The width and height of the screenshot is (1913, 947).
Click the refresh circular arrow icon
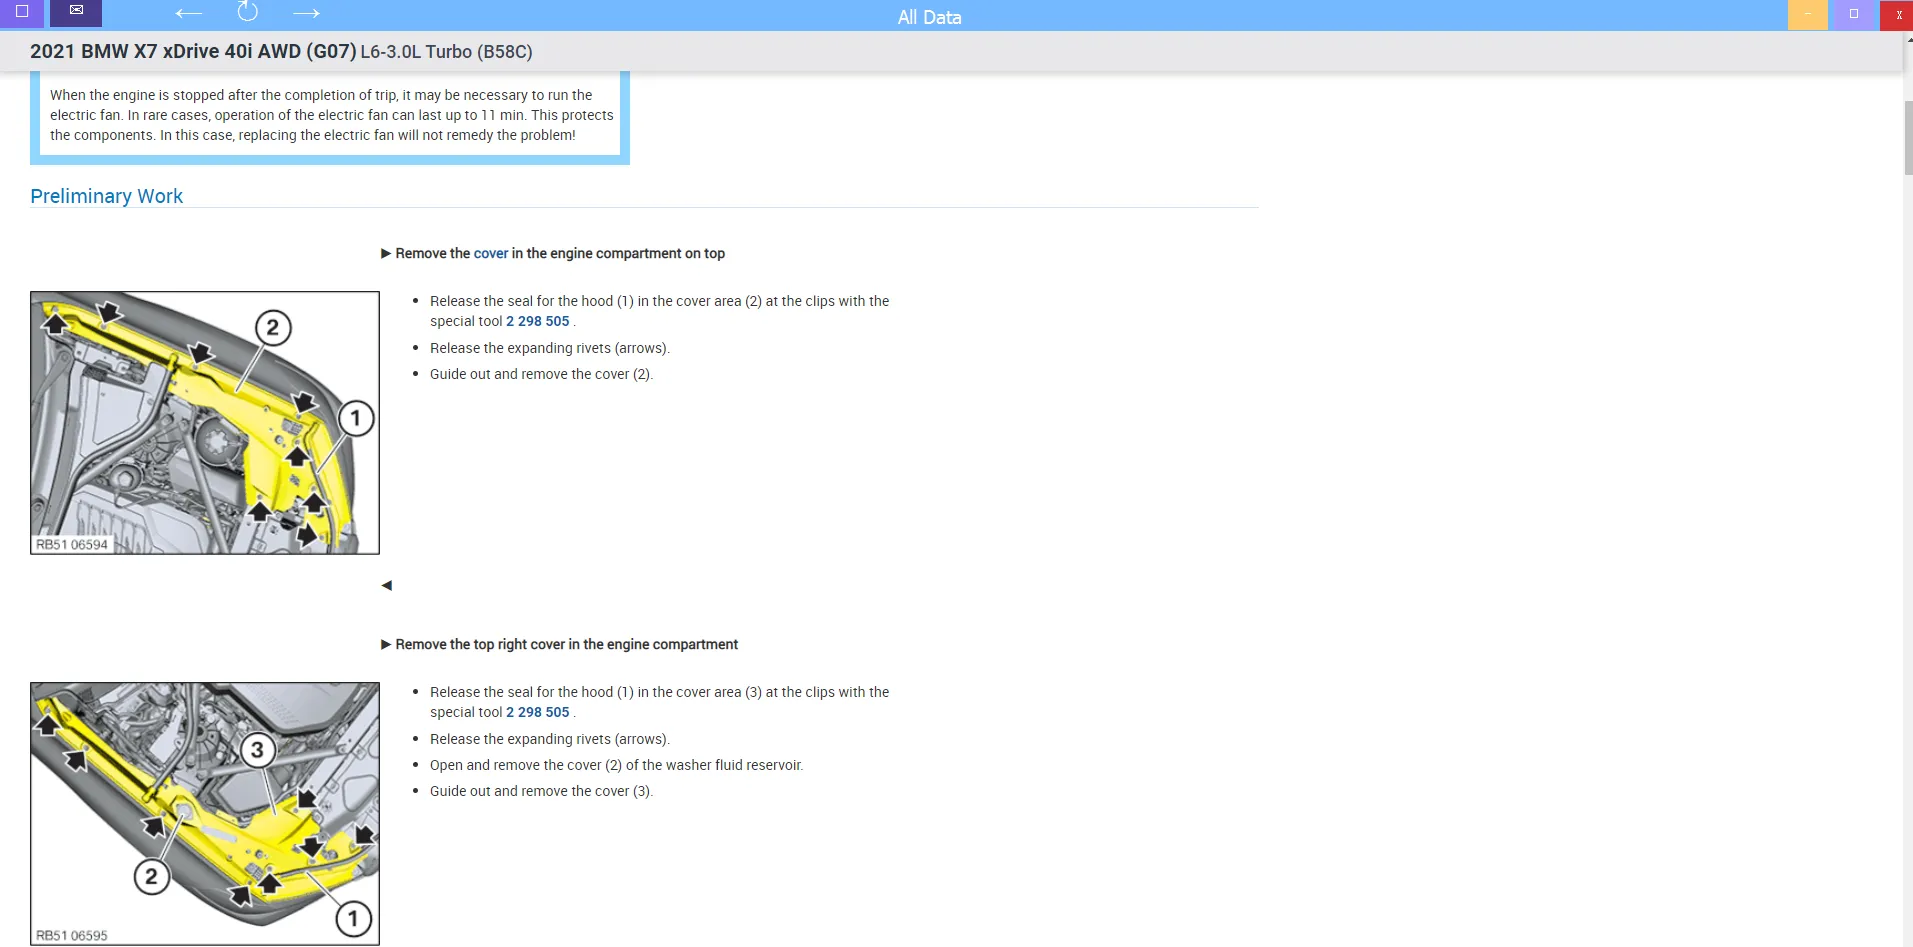coord(248,12)
